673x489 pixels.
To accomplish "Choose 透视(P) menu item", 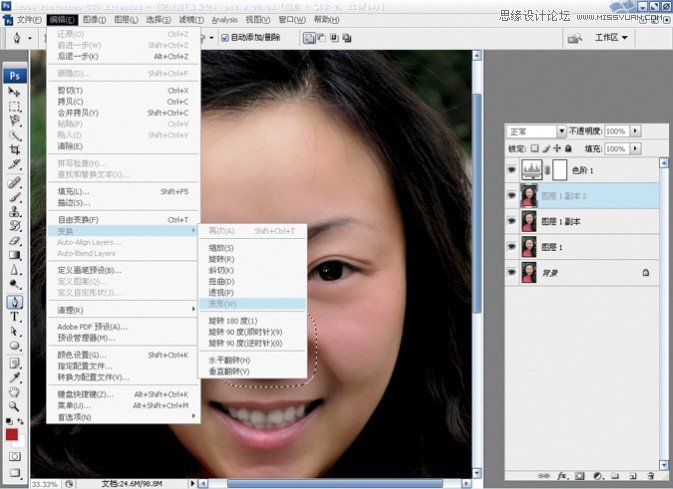I will pyautogui.click(x=252, y=292).
